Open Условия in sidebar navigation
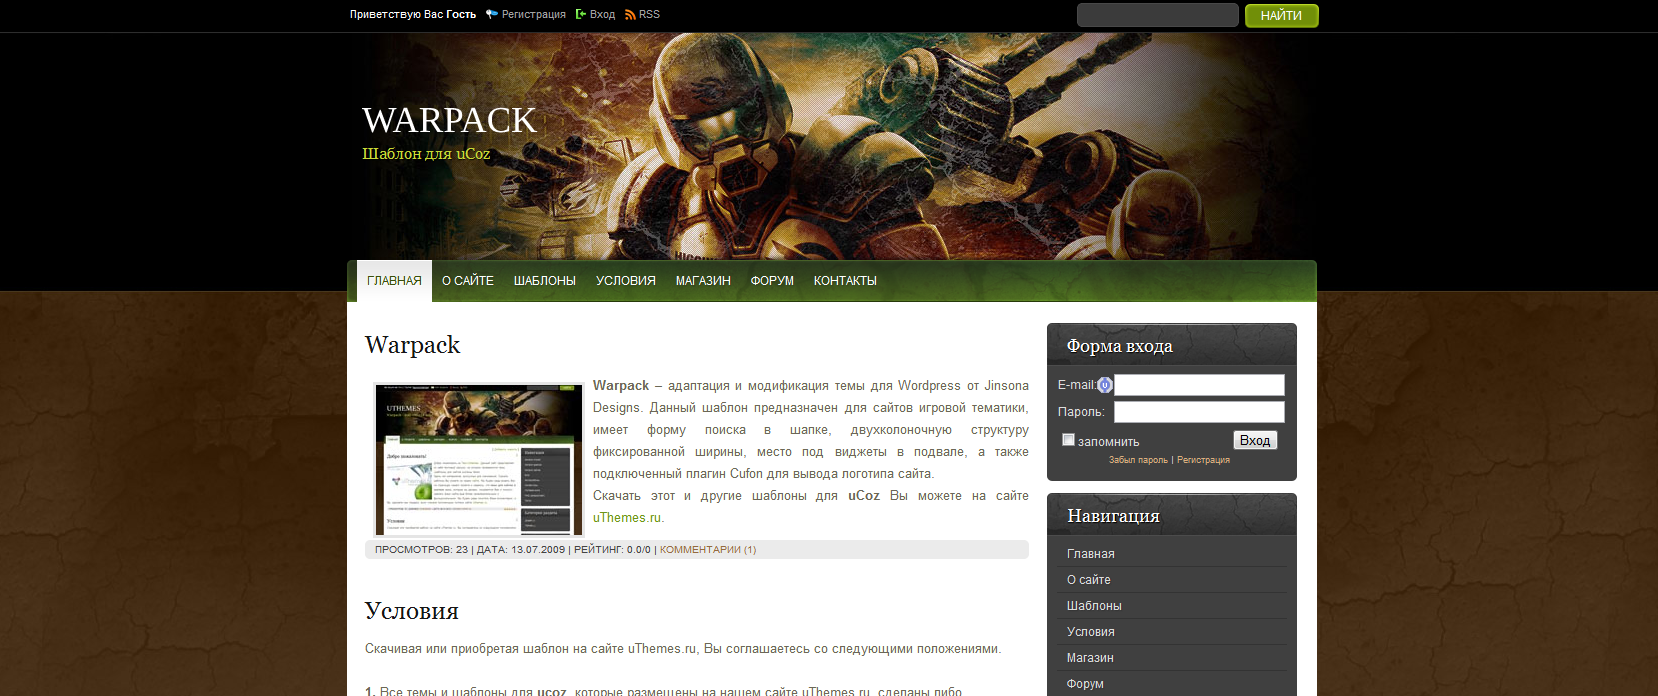The height and width of the screenshot is (696, 1658). coord(1091,632)
